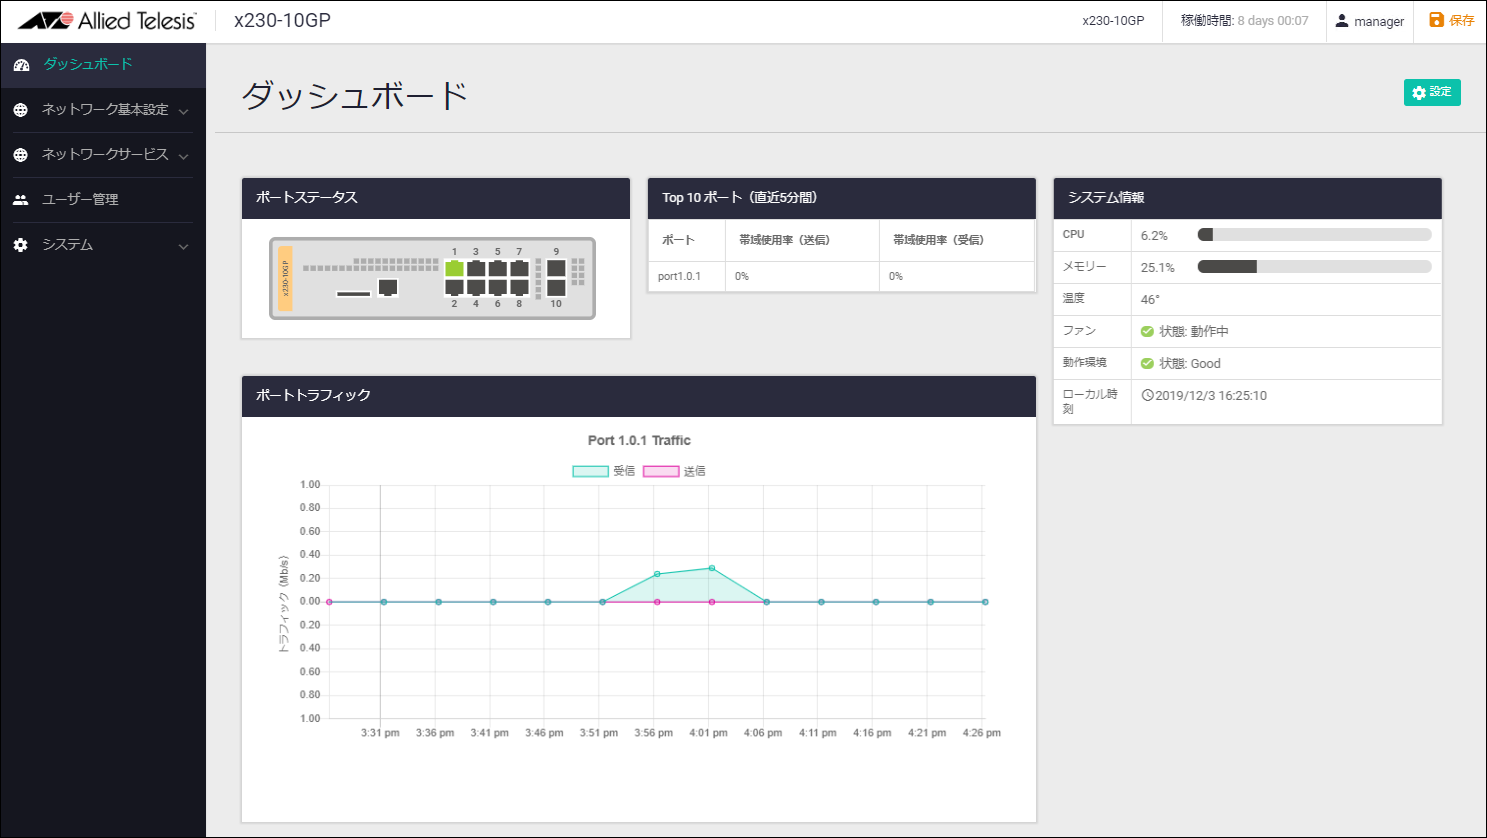Toggle the 送信 legend in traffic chart
The image size is (1487, 838).
click(x=661, y=471)
